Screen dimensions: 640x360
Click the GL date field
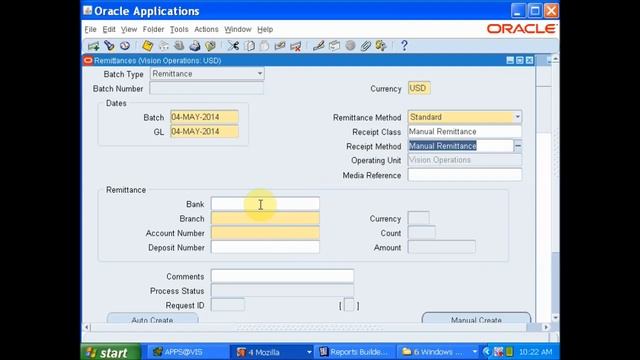204,131
